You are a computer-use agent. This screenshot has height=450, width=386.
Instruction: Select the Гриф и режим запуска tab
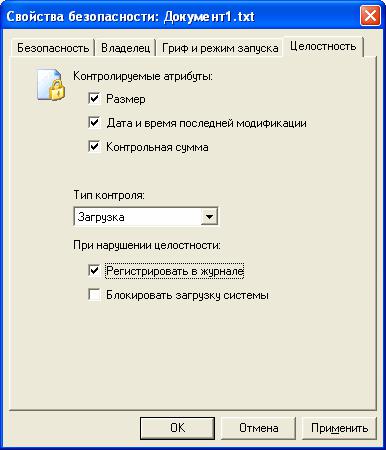[x=220, y=48]
